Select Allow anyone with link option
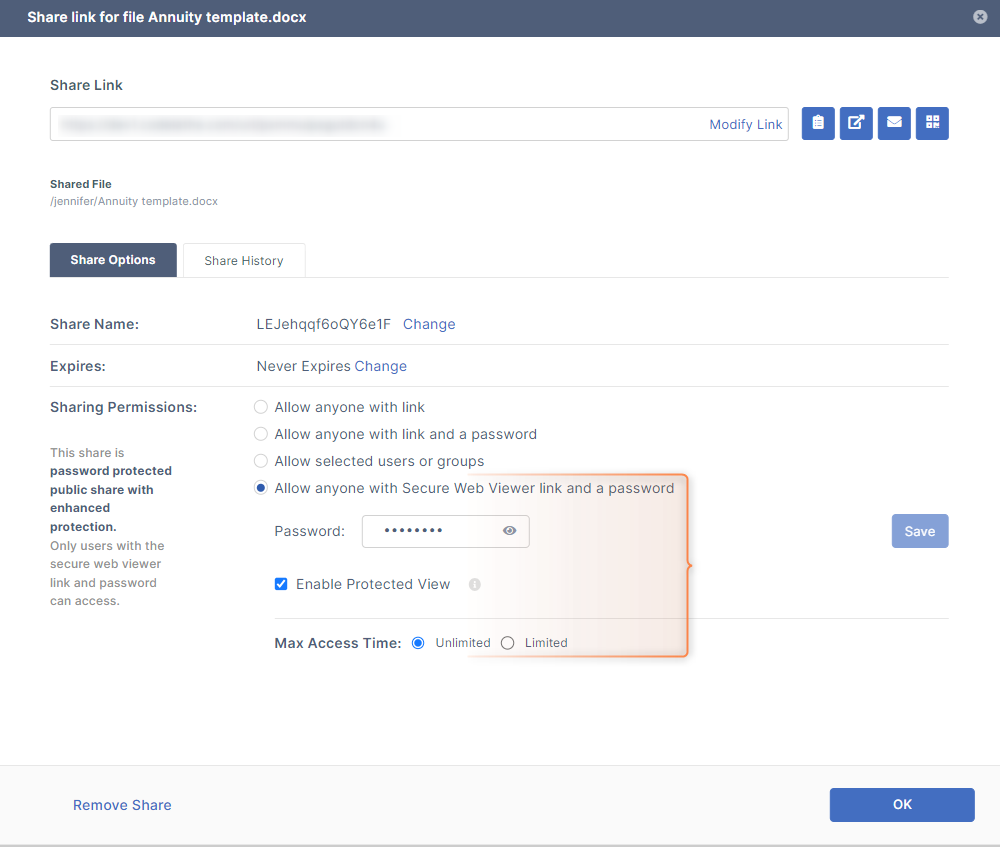The height and width of the screenshot is (847, 1000). click(x=261, y=407)
